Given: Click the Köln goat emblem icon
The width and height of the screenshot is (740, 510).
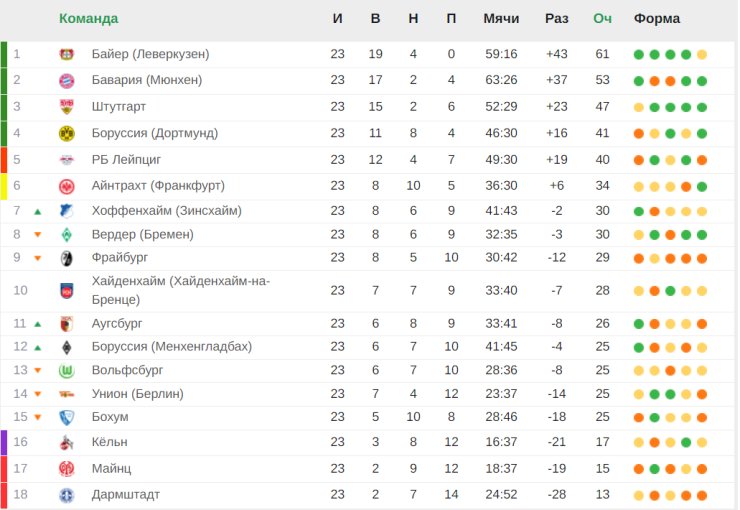Looking at the screenshot, I should (x=67, y=443).
